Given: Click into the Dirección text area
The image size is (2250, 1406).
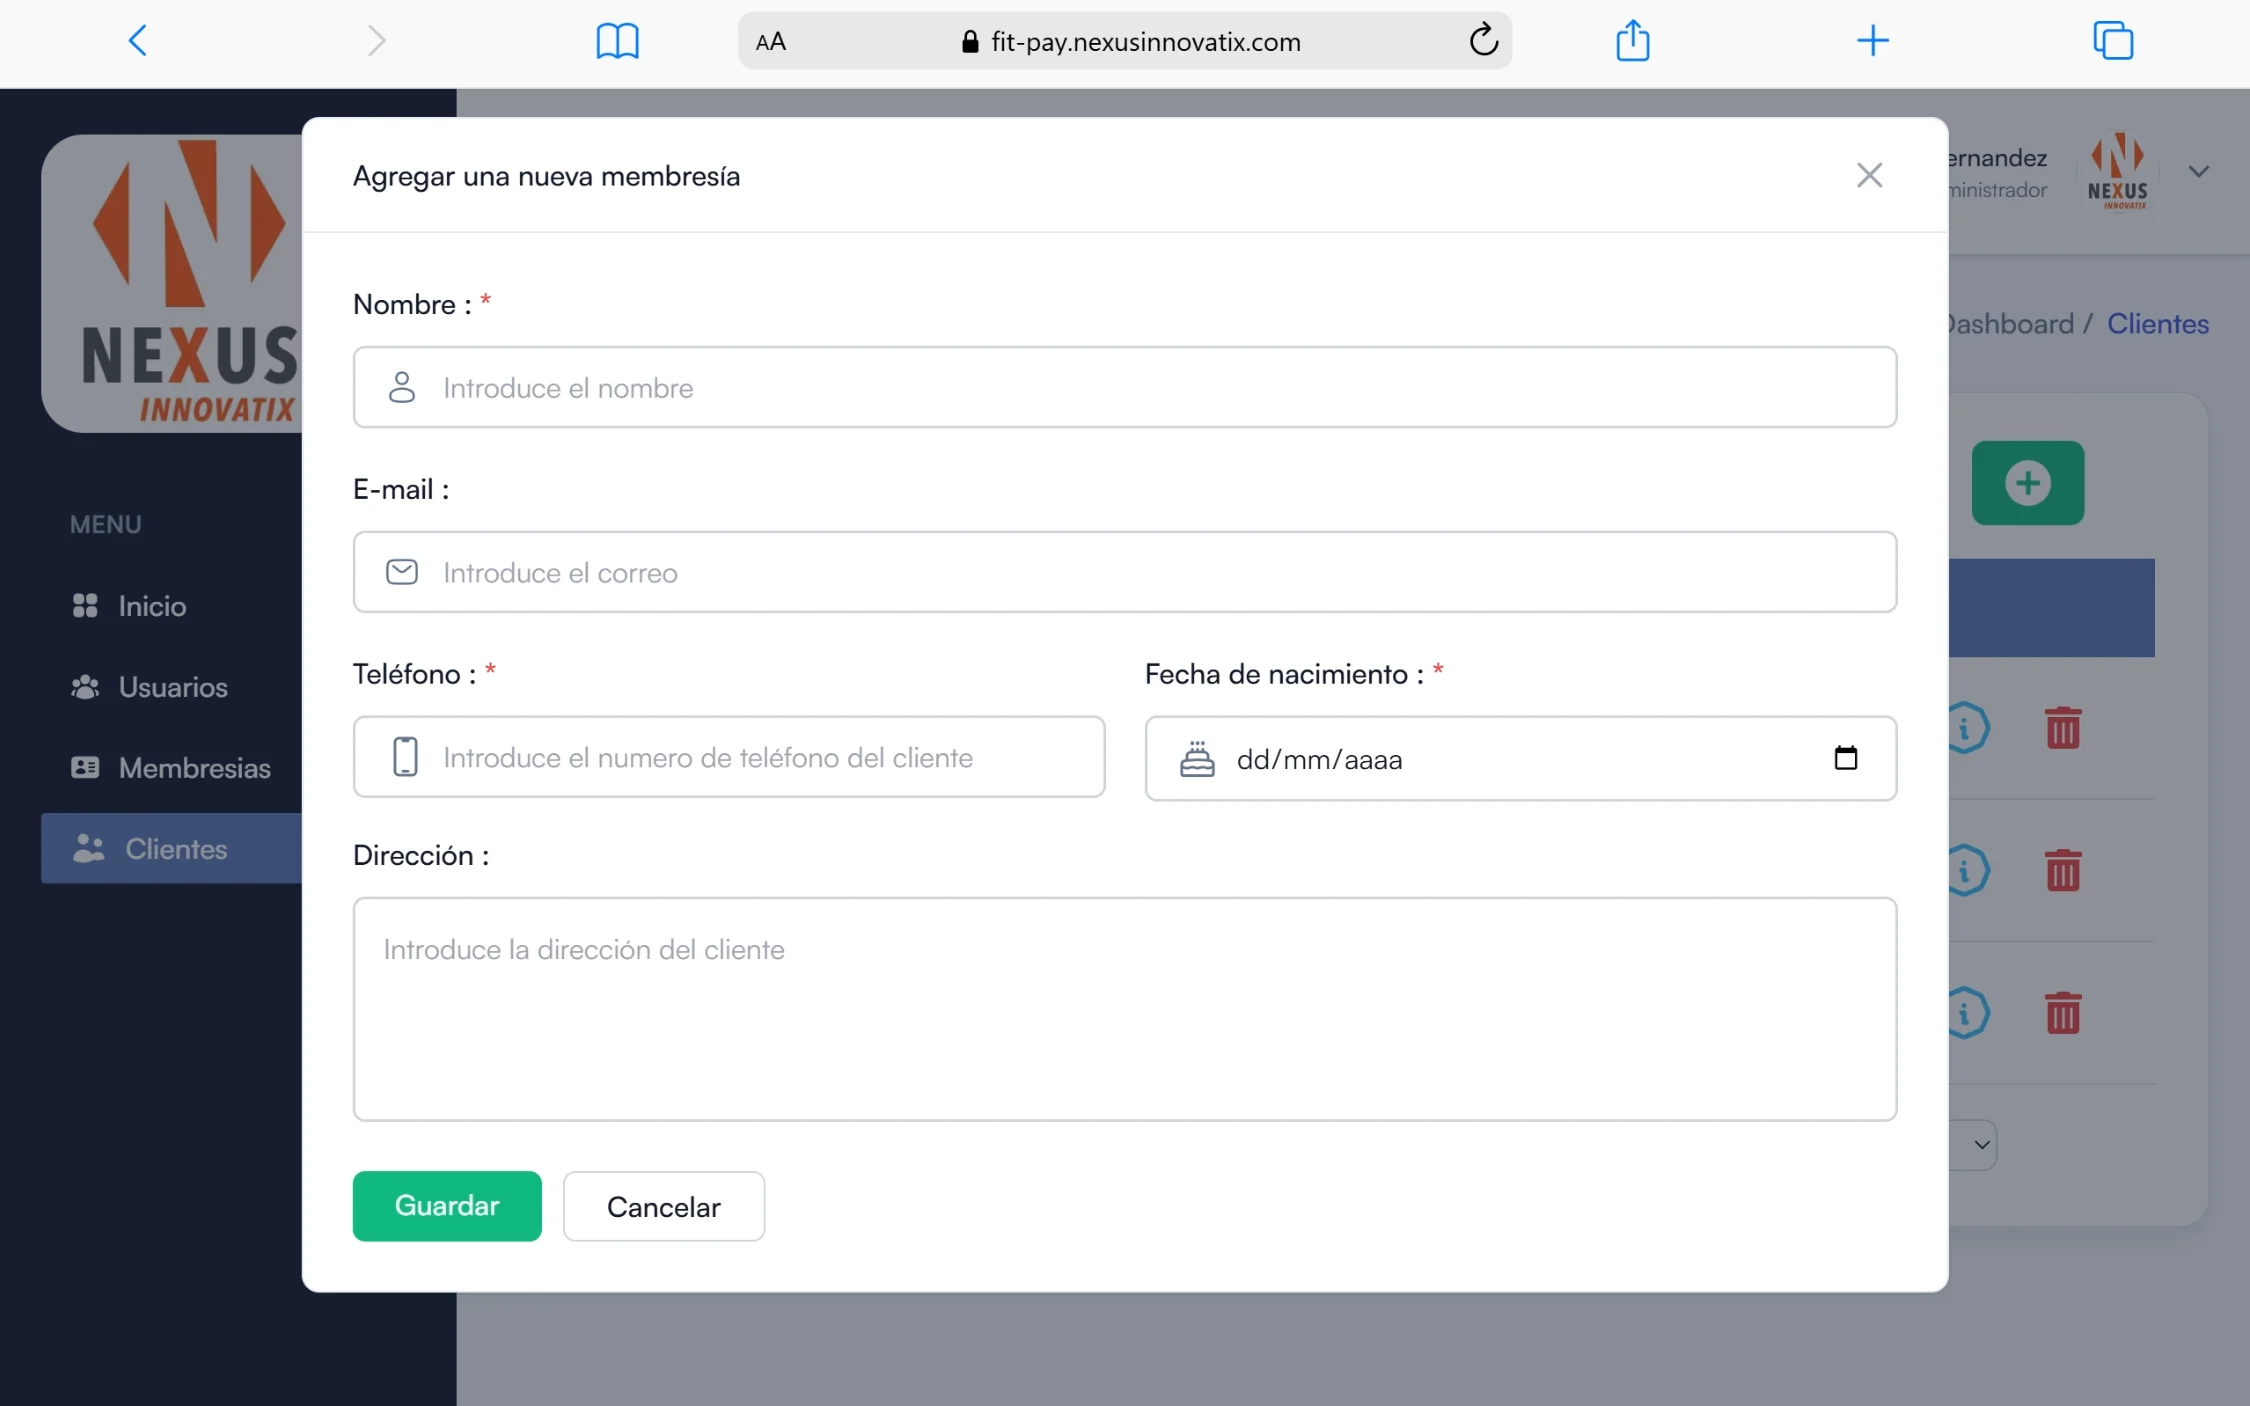Looking at the screenshot, I should pyautogui.click(x=1124, y=1009).
